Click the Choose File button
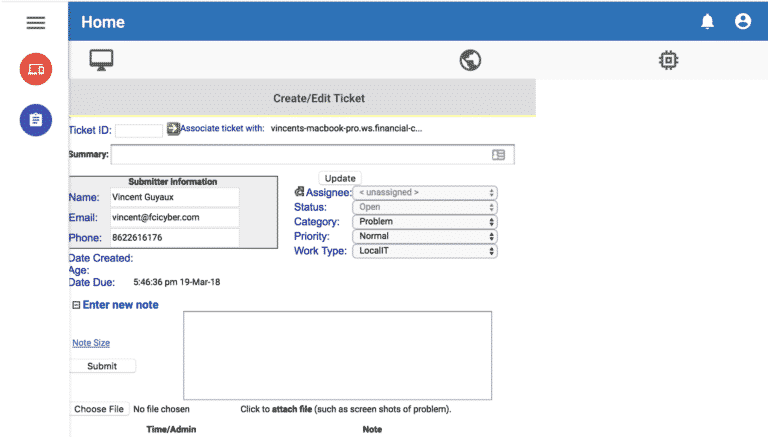 click(x=99, y=409)
